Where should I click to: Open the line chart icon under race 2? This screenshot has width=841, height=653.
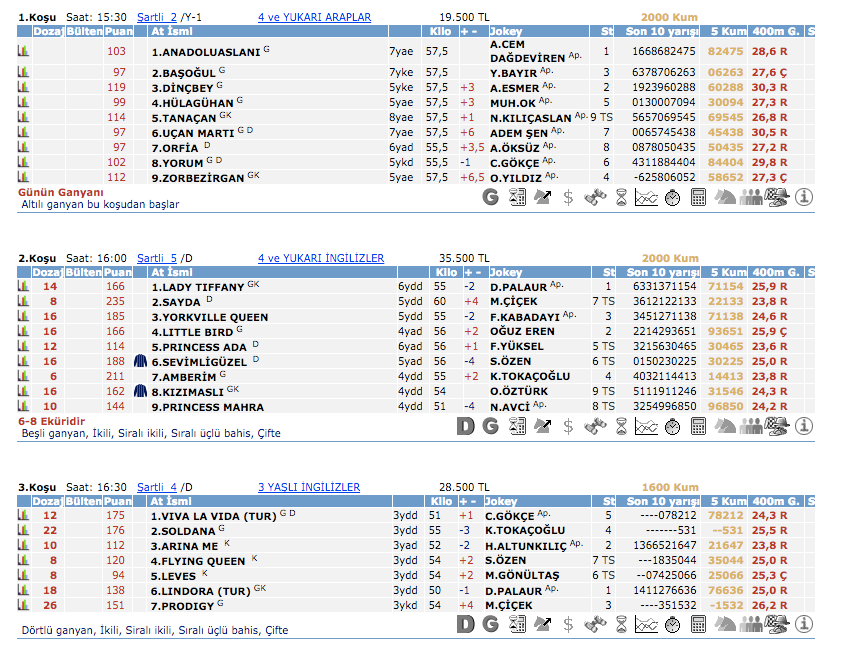coord(646,426)
